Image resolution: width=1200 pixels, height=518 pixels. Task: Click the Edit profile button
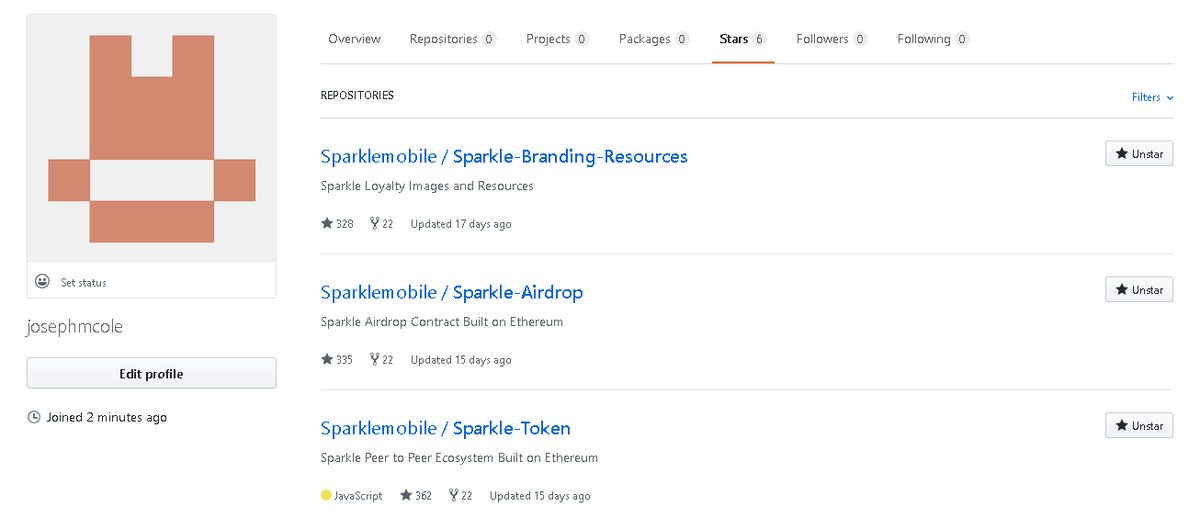pyautogui.click(x=151, y=374)
